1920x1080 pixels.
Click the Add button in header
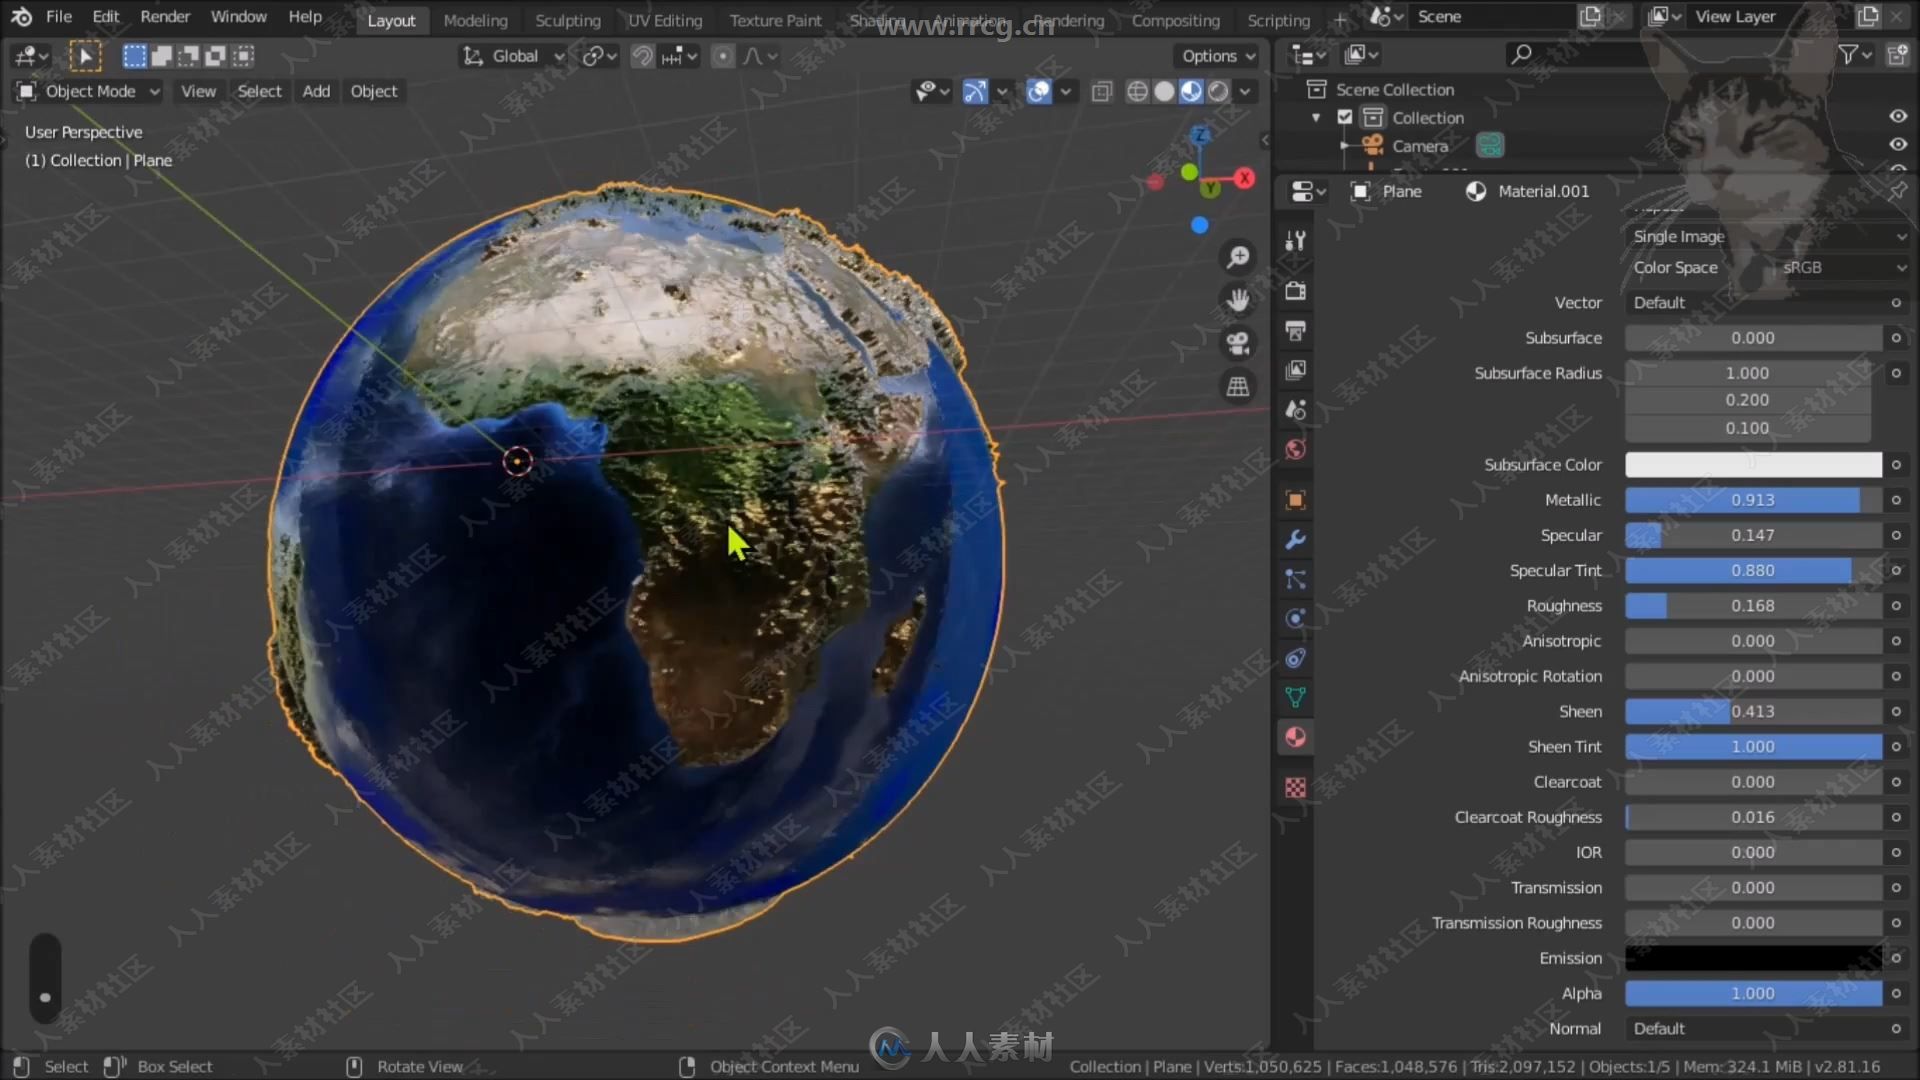[316, 91]
